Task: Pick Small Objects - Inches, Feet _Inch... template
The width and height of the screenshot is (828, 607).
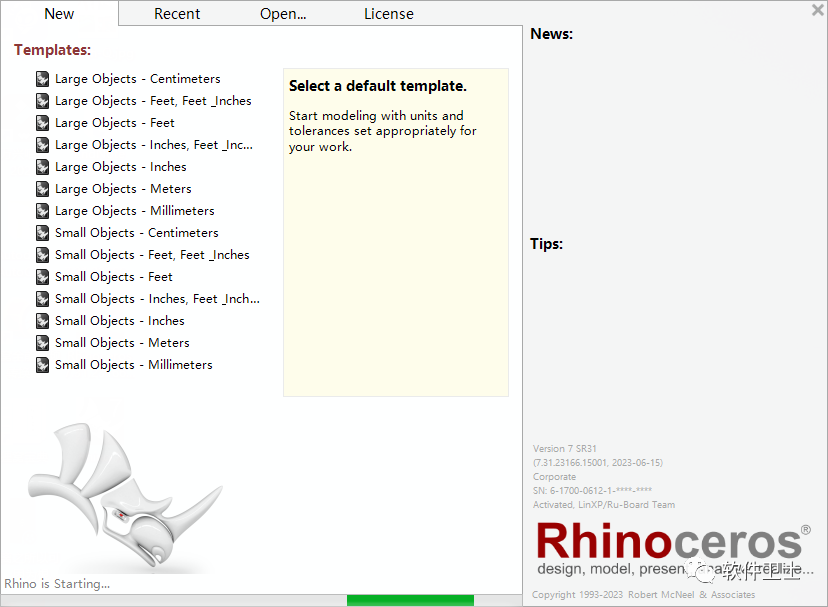Action: pos(157,299)
